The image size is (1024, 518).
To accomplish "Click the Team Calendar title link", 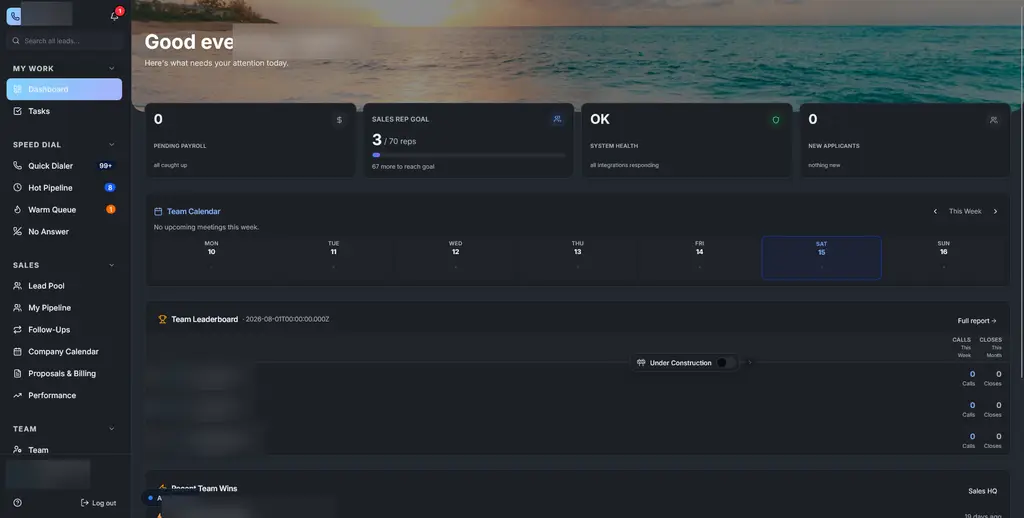I will tap(193, 212).
